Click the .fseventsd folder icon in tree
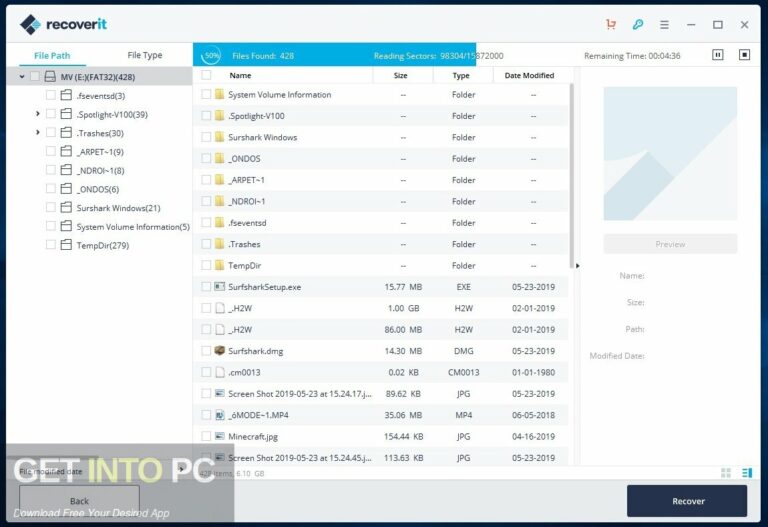The image size is (768, 527). 66,95
